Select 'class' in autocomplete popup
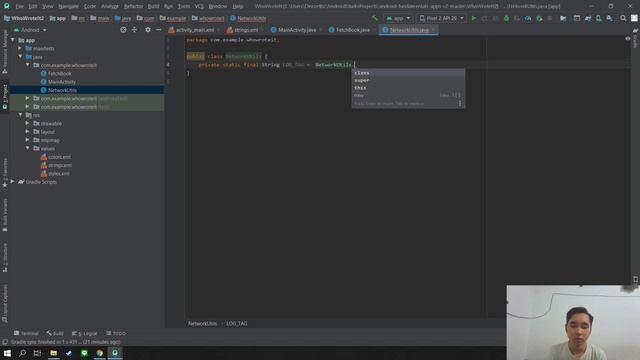 click(408, 73)
